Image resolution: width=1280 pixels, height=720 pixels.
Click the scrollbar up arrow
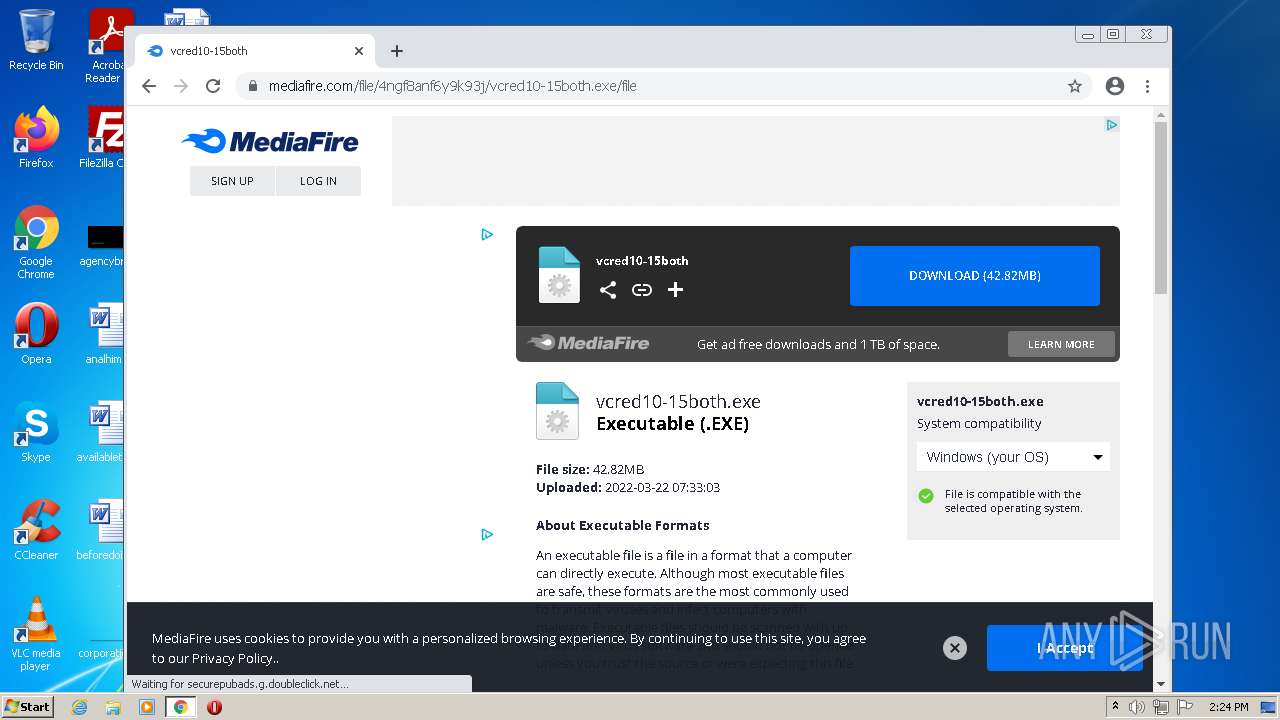click(x=1161, y=115)
